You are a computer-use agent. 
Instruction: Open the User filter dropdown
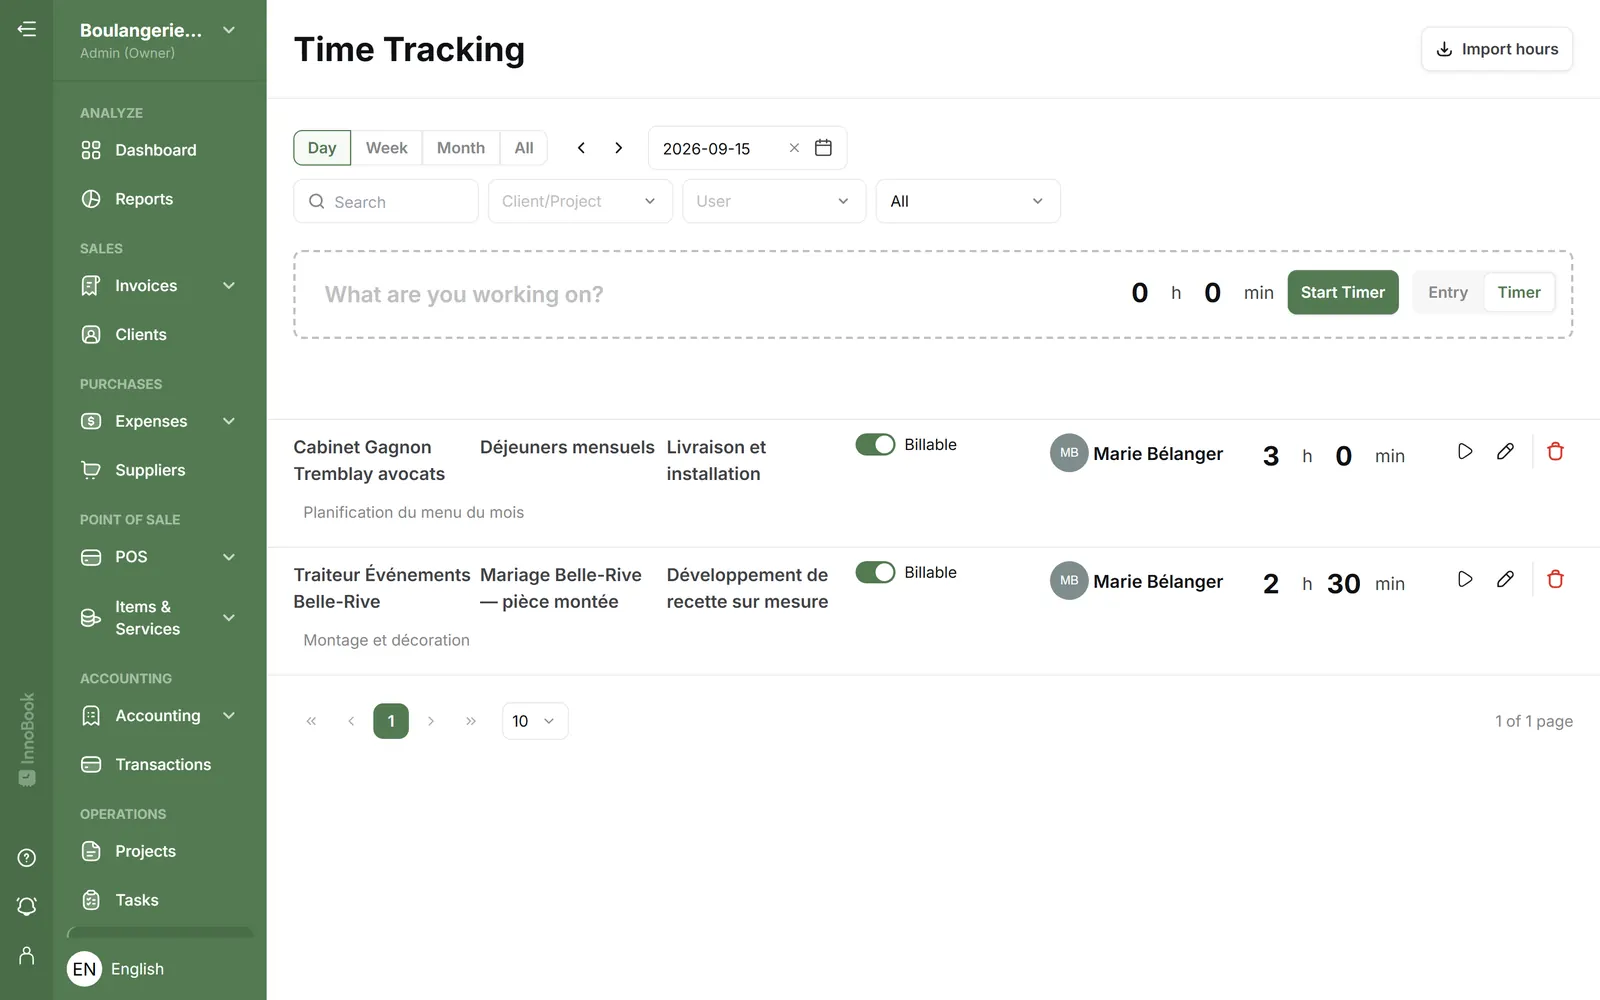click(774, 201)
